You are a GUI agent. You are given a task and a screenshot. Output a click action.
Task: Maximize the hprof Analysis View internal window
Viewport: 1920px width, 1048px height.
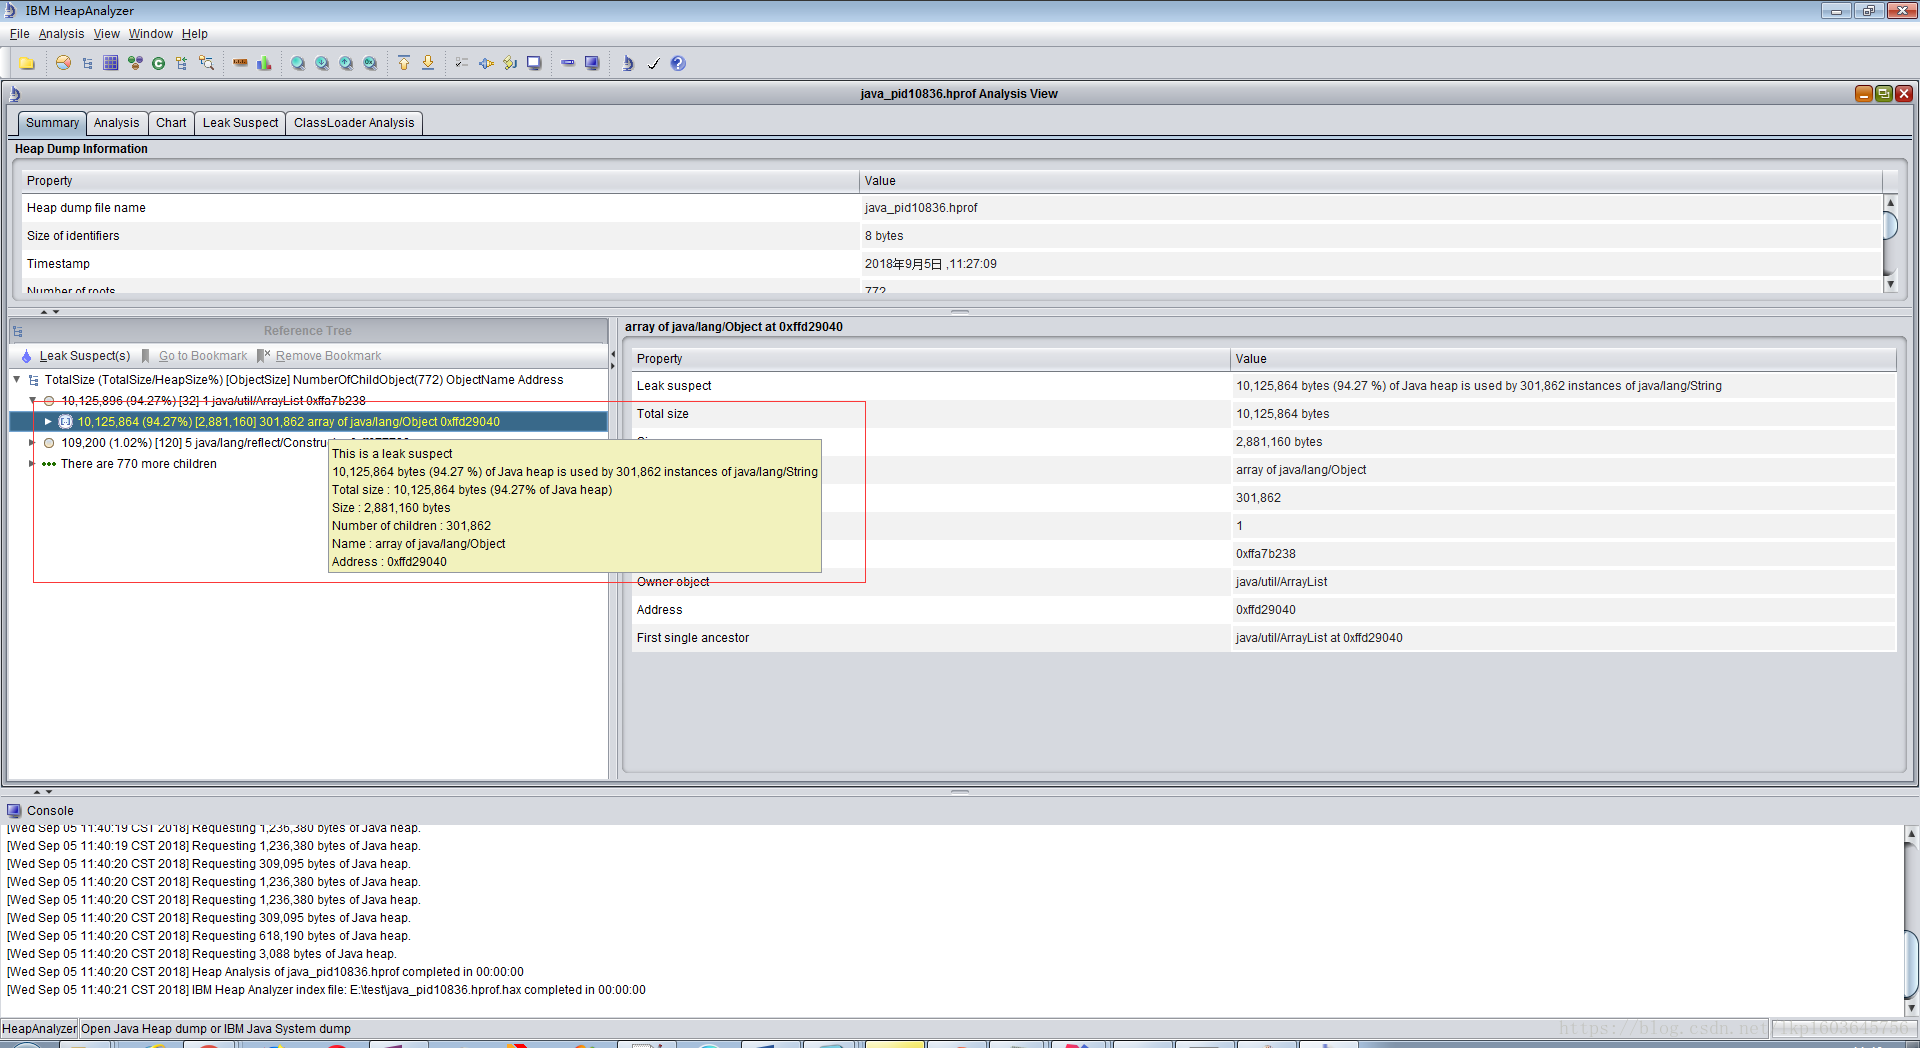1884,93
